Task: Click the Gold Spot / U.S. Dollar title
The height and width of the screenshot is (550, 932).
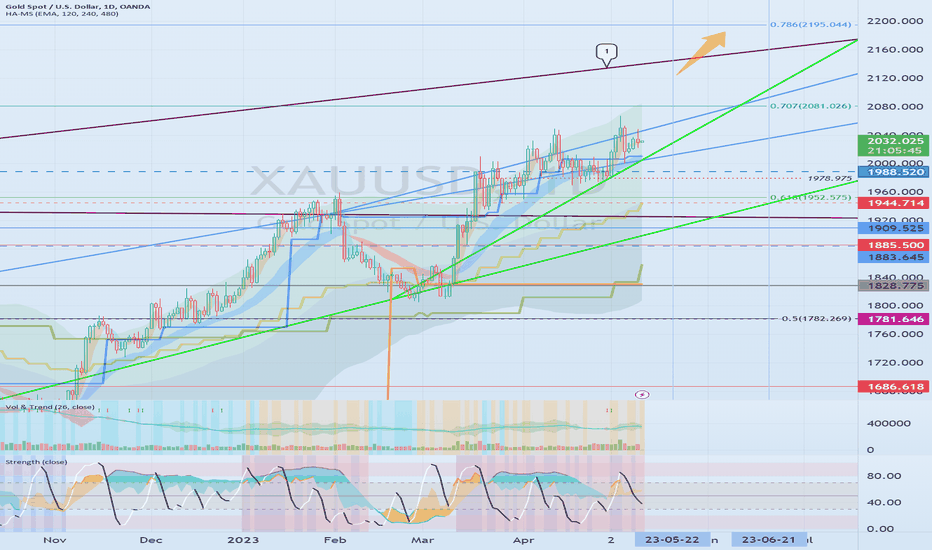Action: pos(76,7)
